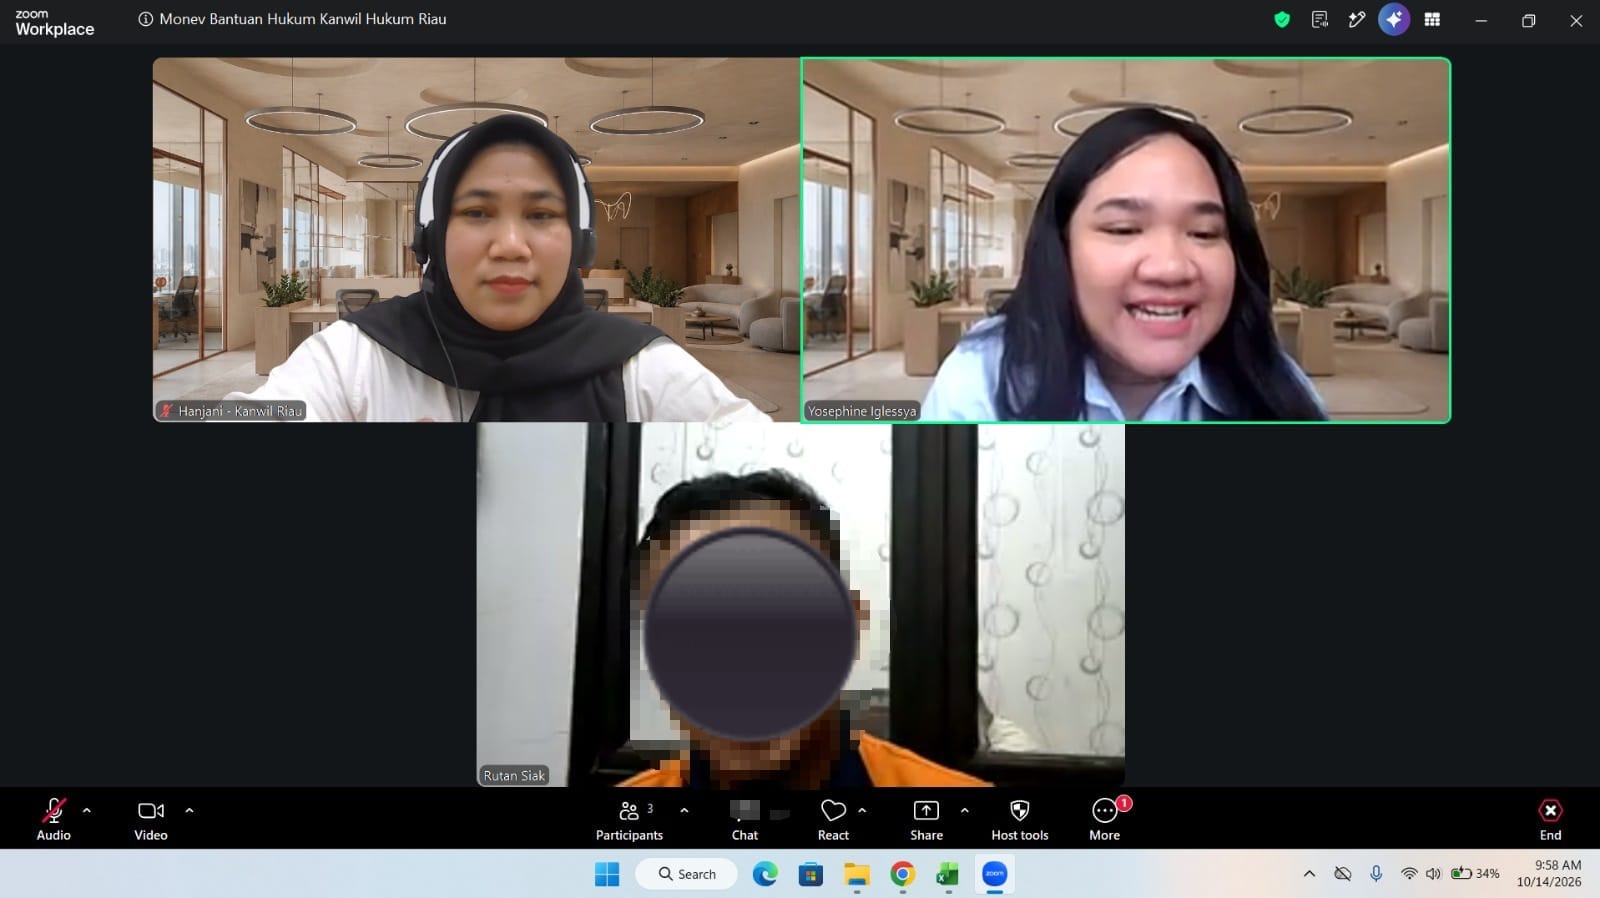Viewport: 1600px width, 898px height.
Task: Open the Chat panel
Action: [x=745, y=819]
